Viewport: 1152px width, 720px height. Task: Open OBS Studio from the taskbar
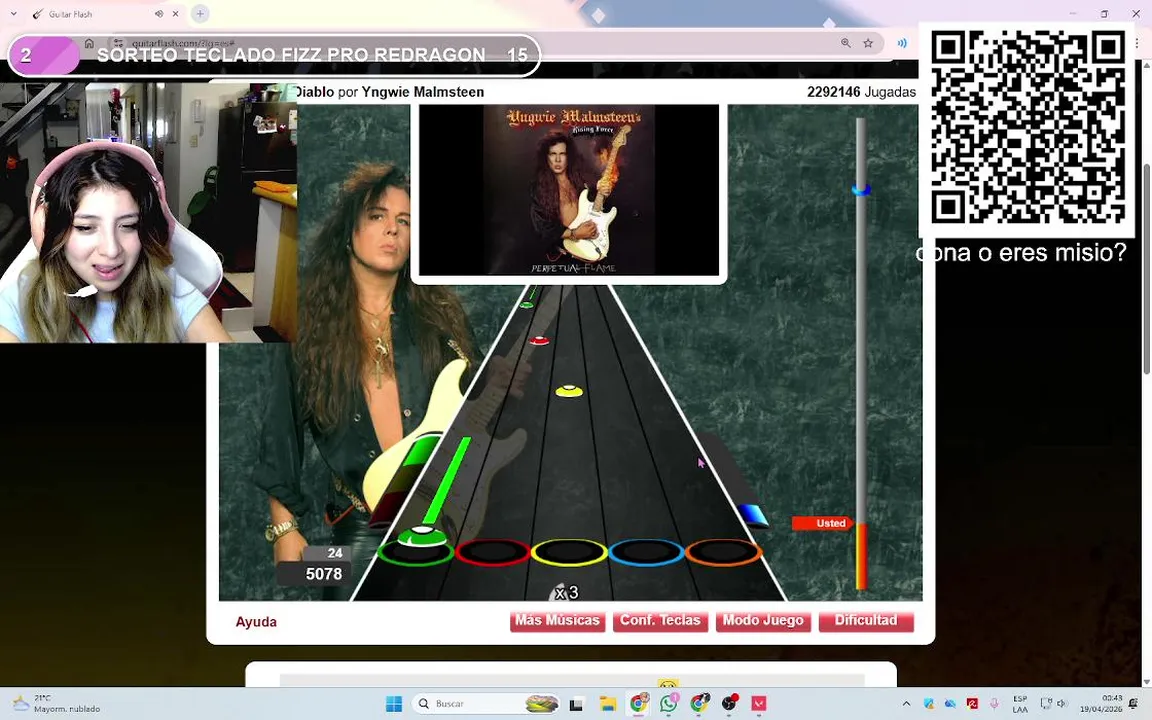click(x=729, y=704)
